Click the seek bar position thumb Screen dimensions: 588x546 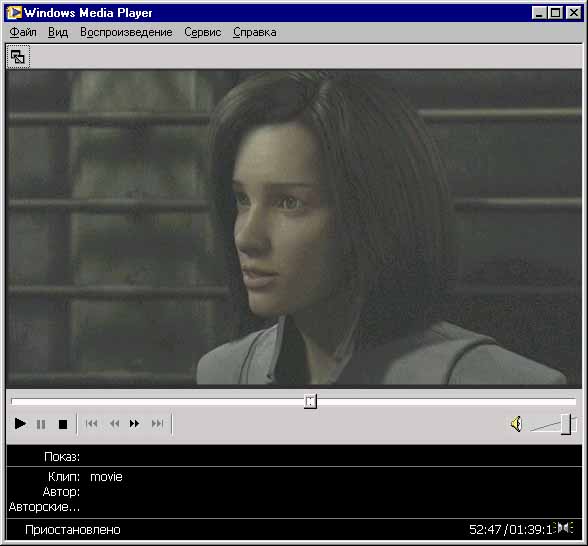tap(310, 401)
